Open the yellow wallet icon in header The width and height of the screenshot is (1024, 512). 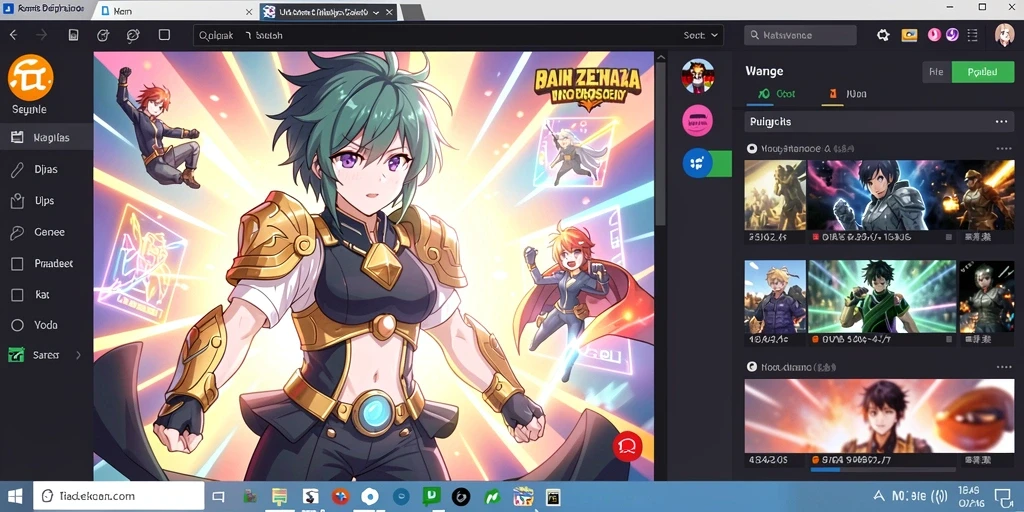click(x=909, y=35)
